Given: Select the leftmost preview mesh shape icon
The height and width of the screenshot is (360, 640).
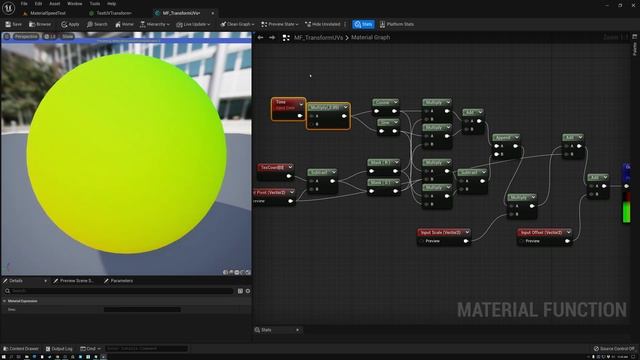Looking at the screenshot, I should (x=225, y=272).
